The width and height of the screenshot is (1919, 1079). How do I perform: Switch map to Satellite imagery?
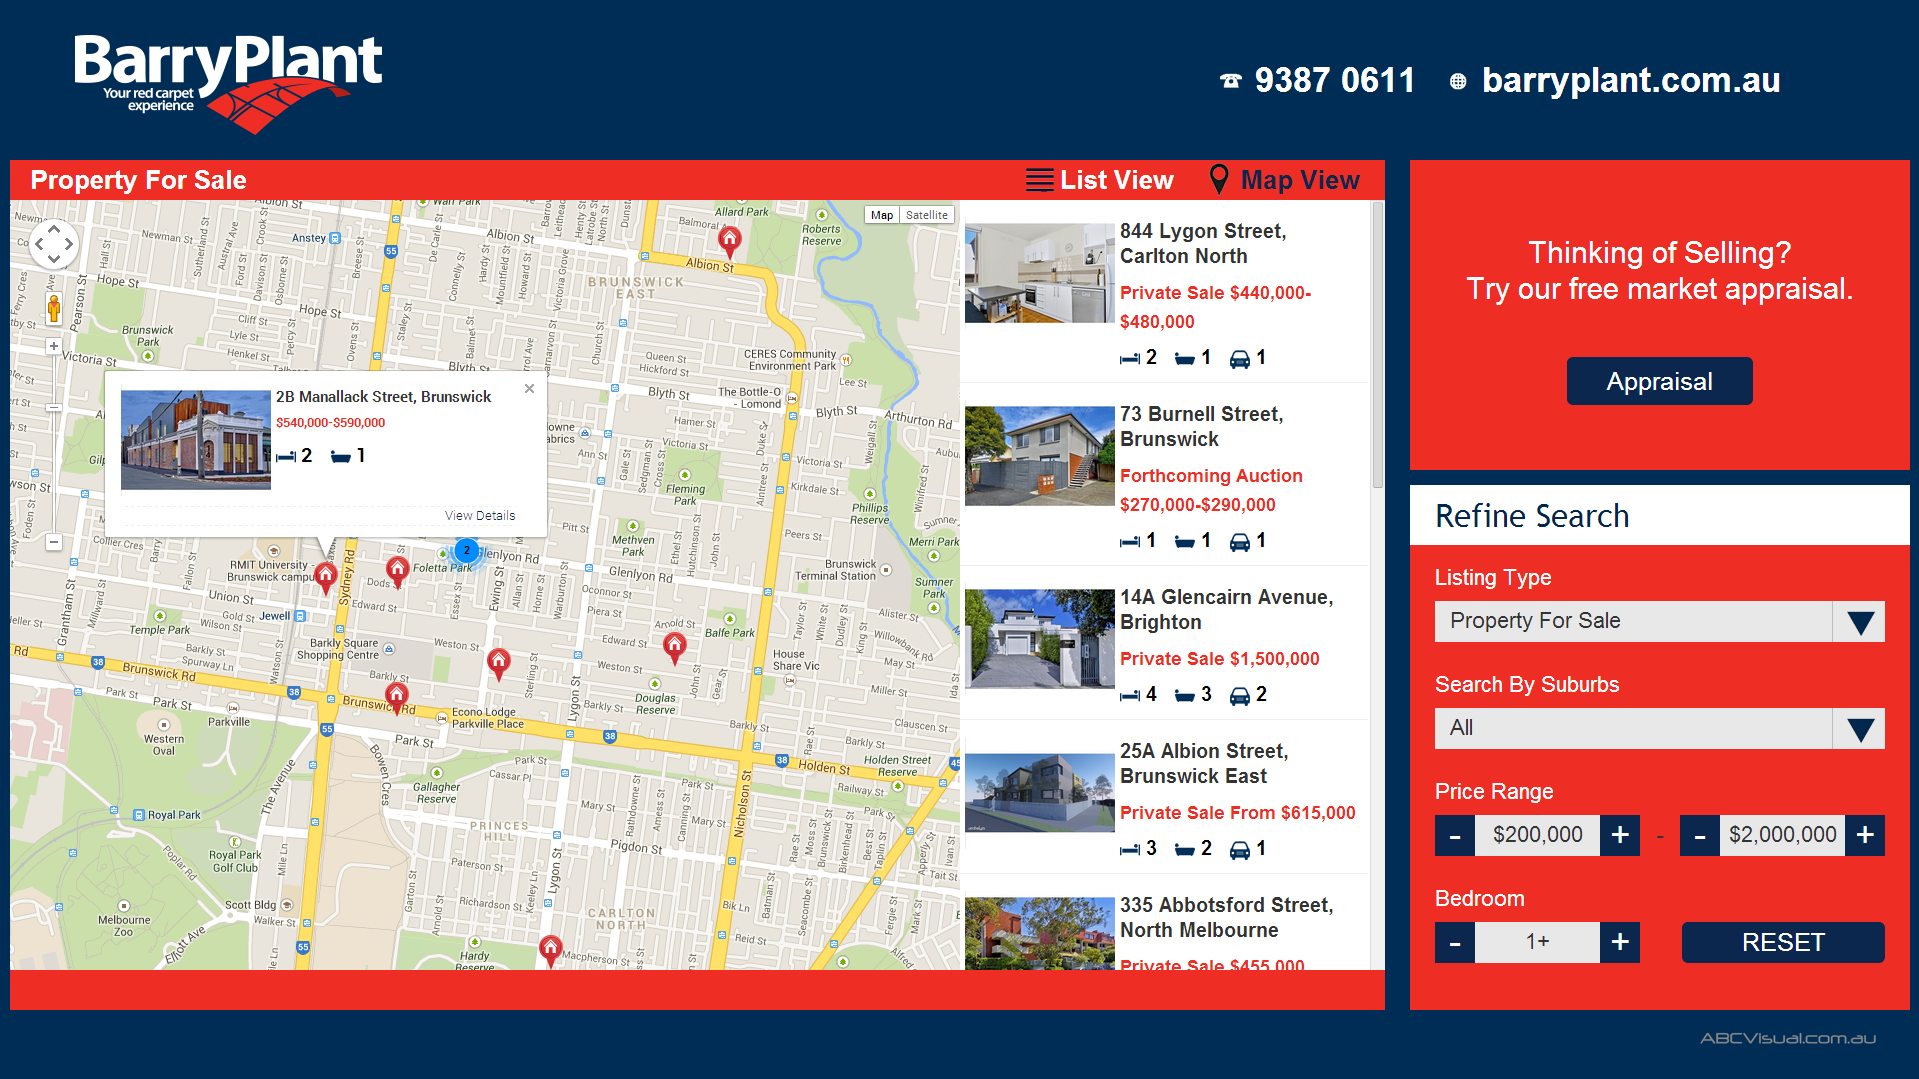pyautogui.click(x=927, y=215)
